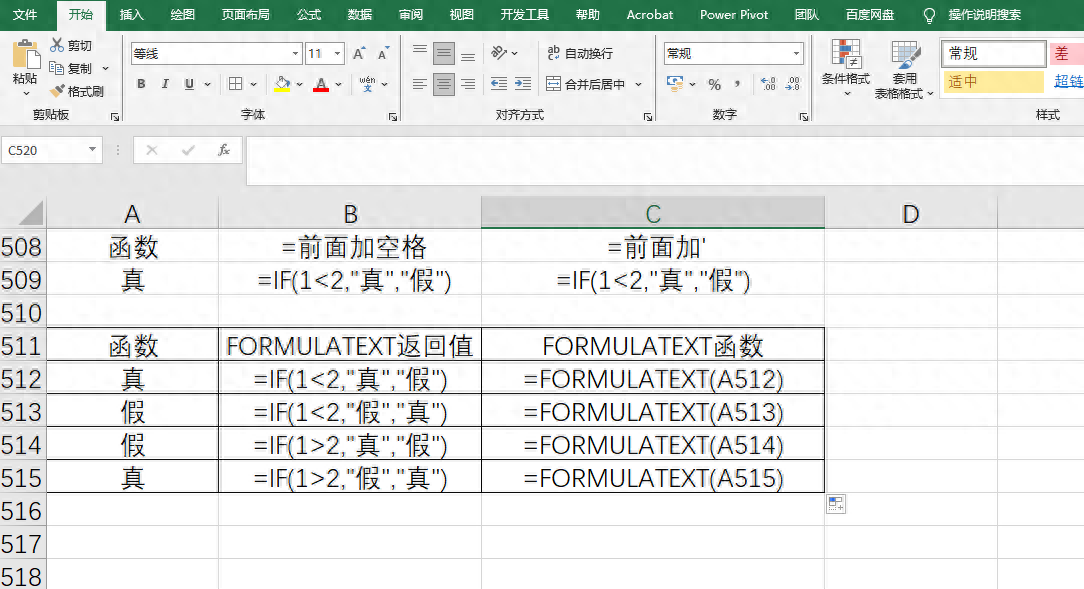This screenshot has width=1084, height=589.
Task: Click the Auto Fill Options icon below table
Action: [x=836, y=504]
